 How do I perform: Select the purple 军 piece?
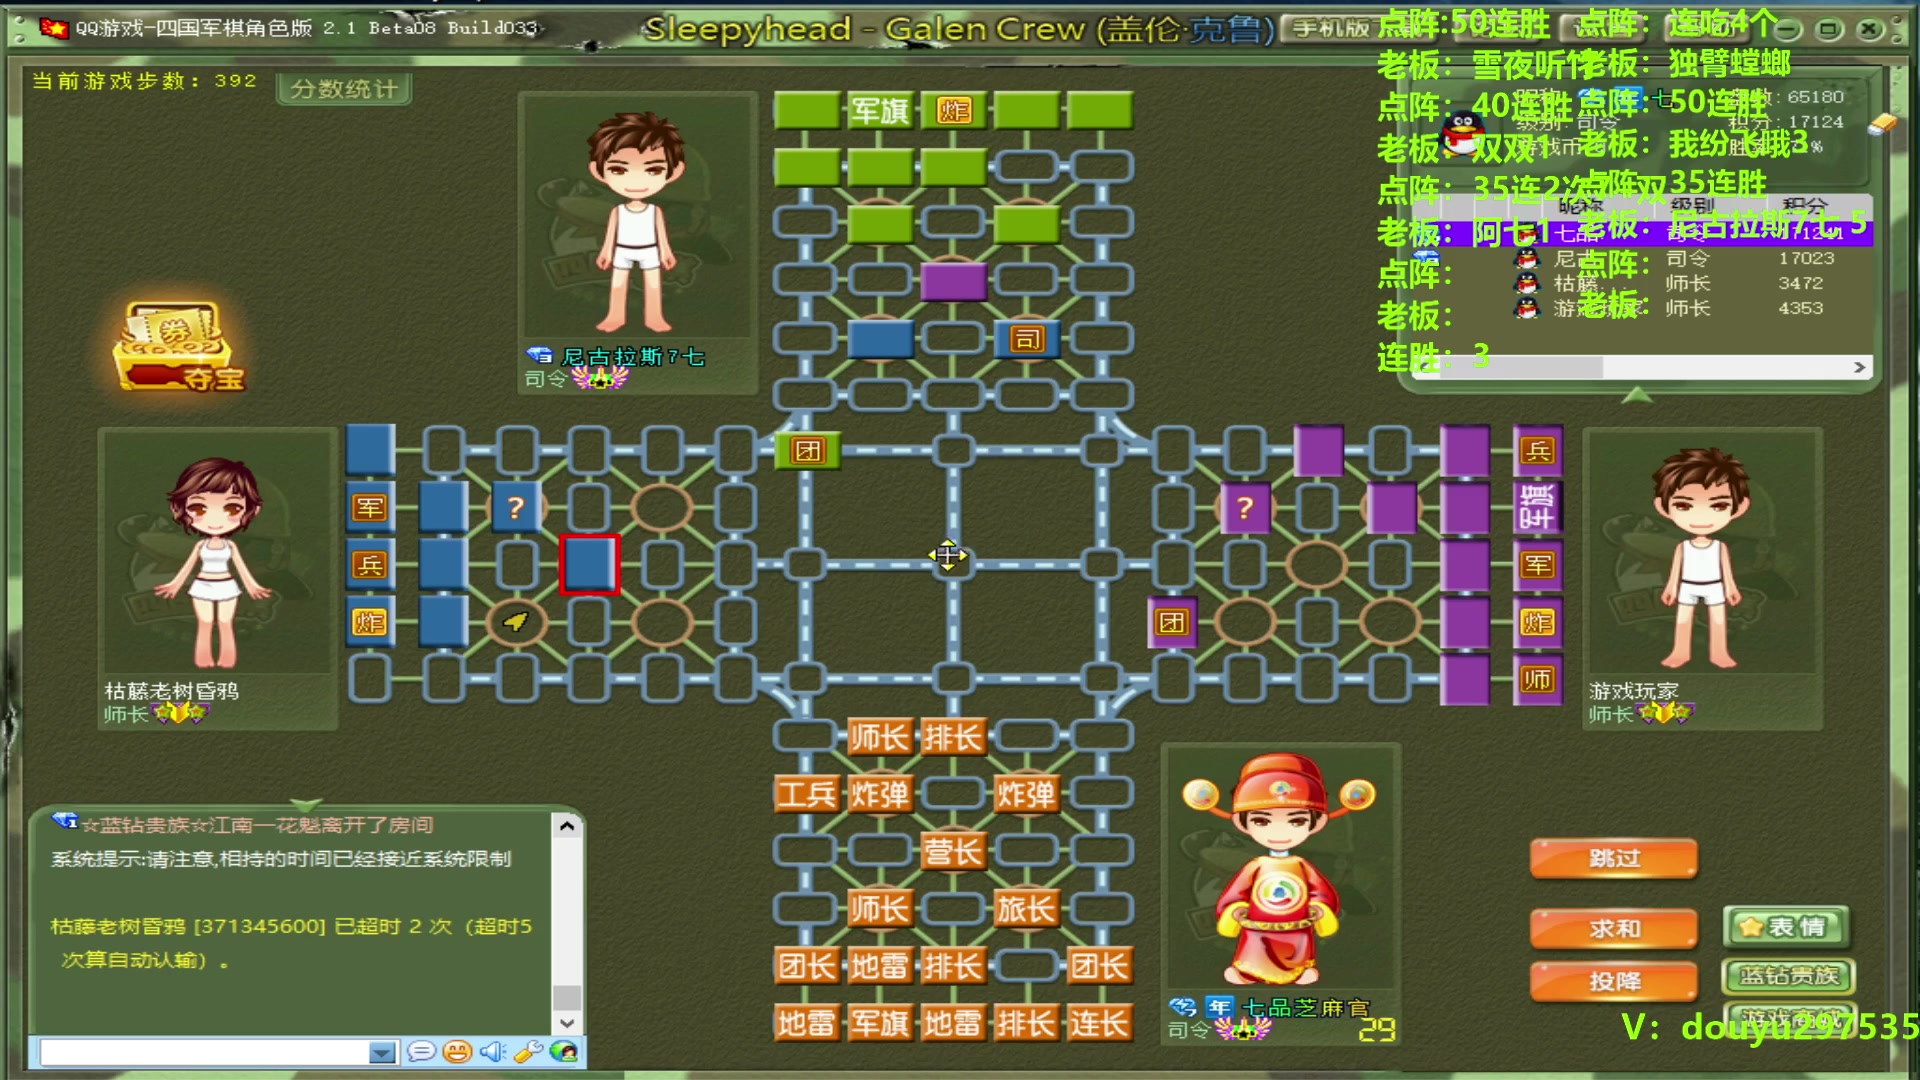1538,565
